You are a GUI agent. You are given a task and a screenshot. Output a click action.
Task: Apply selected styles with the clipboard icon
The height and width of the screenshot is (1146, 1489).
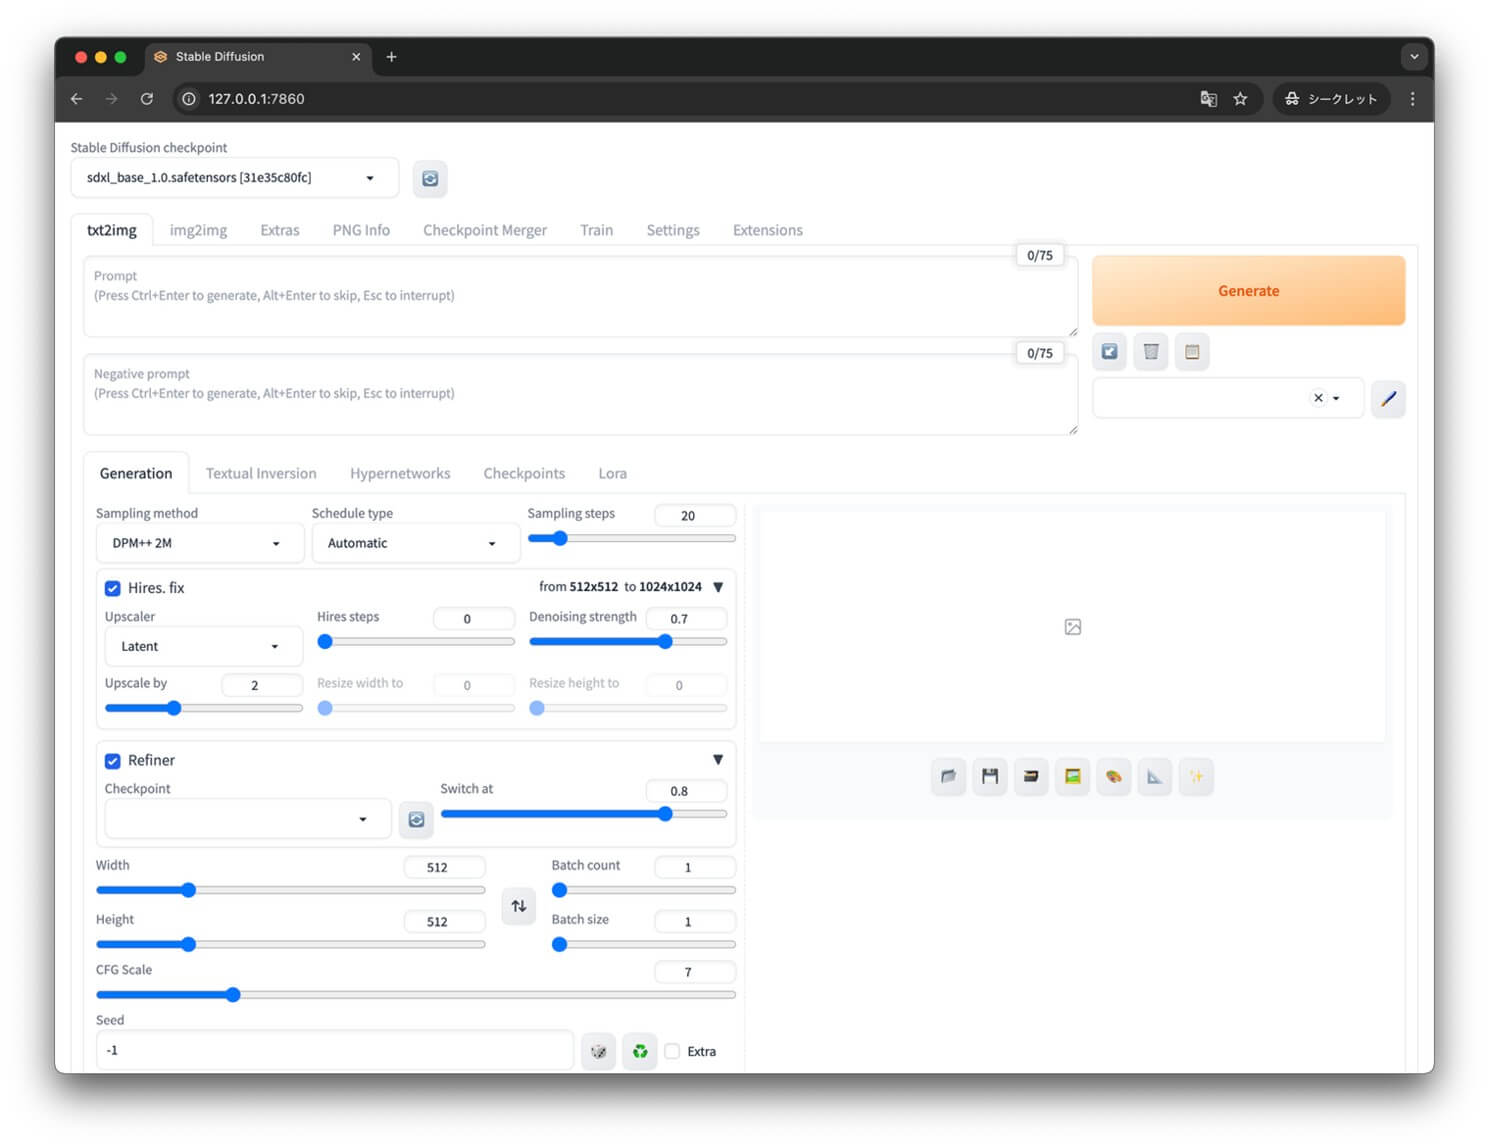1192,352
